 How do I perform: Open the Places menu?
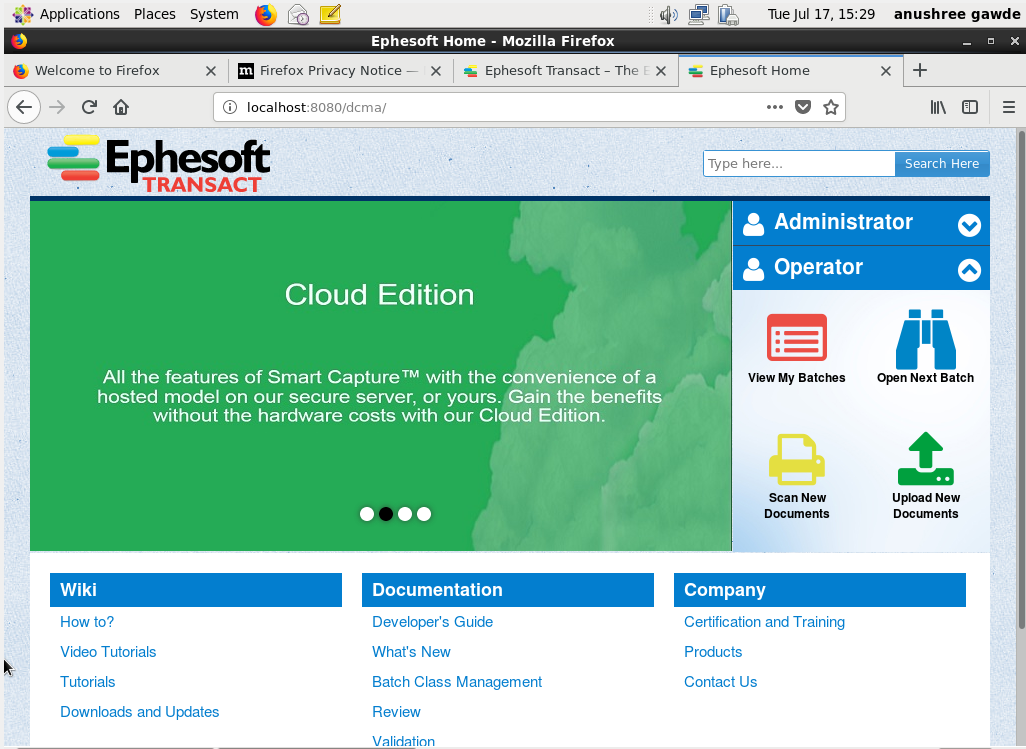click(154, 14)
